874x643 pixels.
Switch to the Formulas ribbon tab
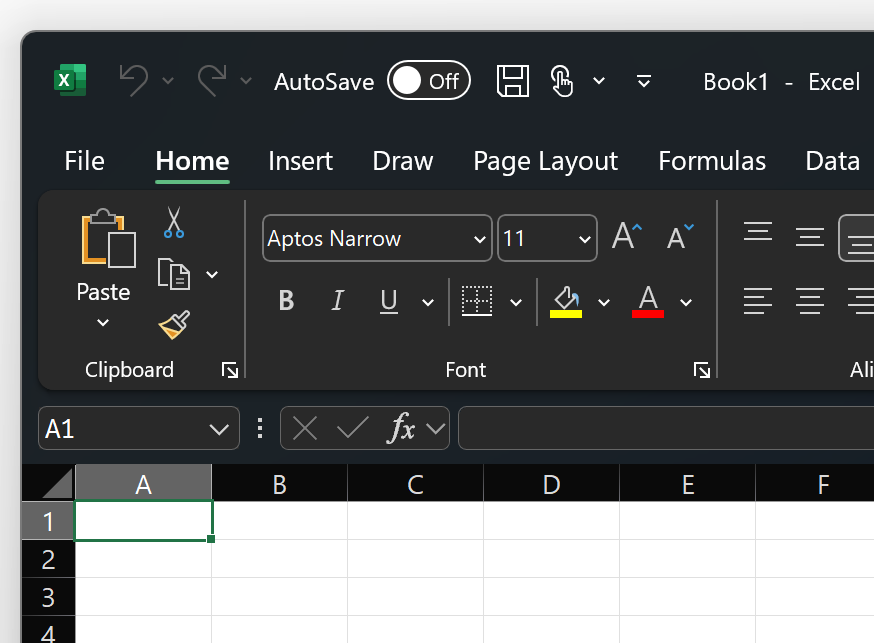(x=711, y=161)
